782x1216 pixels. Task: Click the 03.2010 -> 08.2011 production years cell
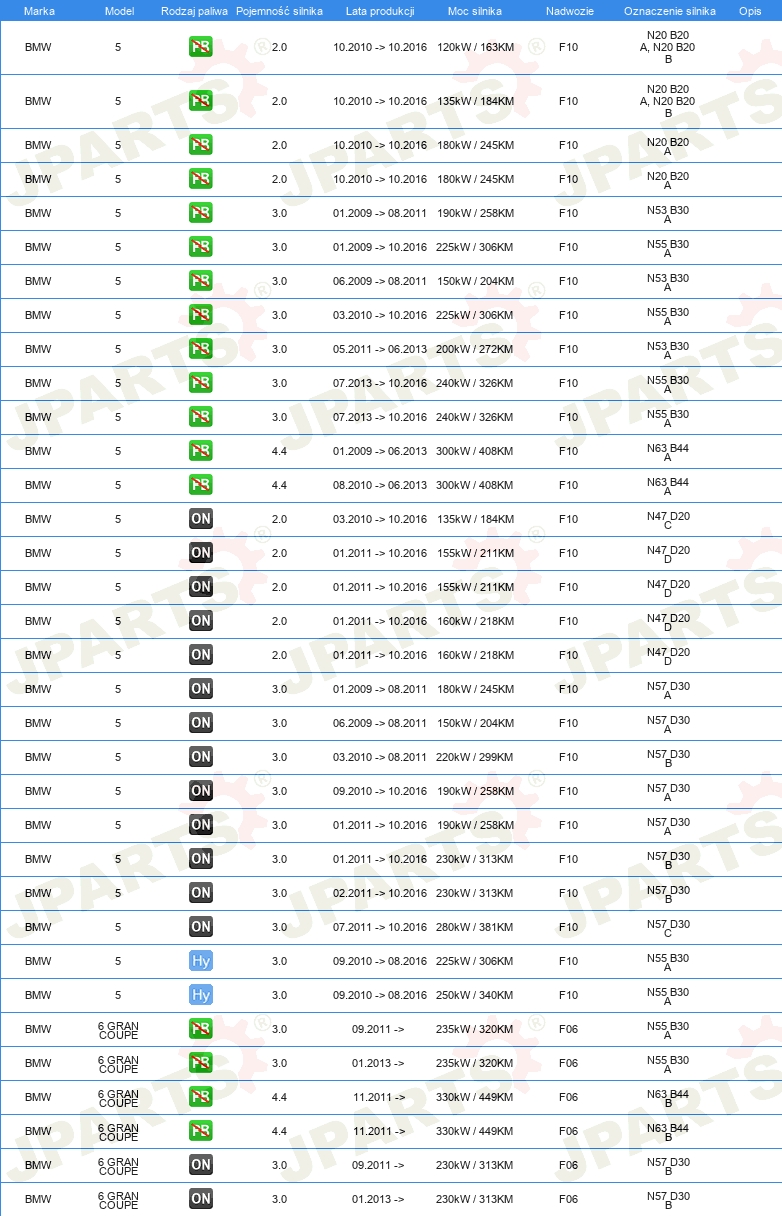pyautogui.click(x=380, y=757)
